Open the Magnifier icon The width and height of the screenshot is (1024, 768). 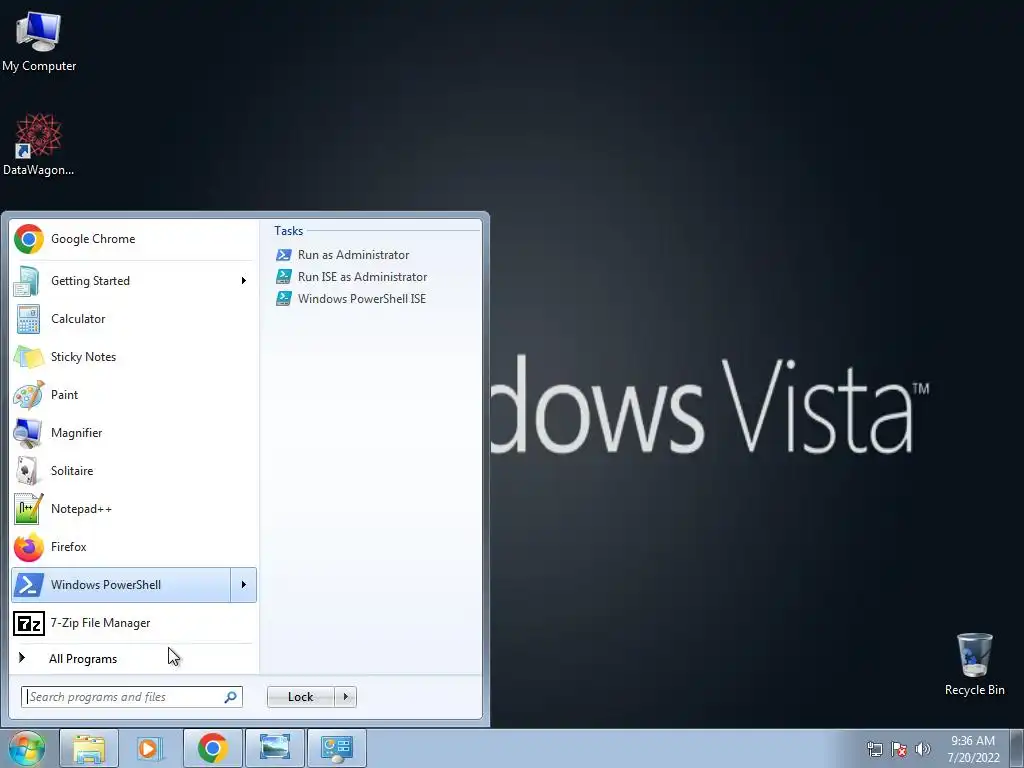click(28, 433)
